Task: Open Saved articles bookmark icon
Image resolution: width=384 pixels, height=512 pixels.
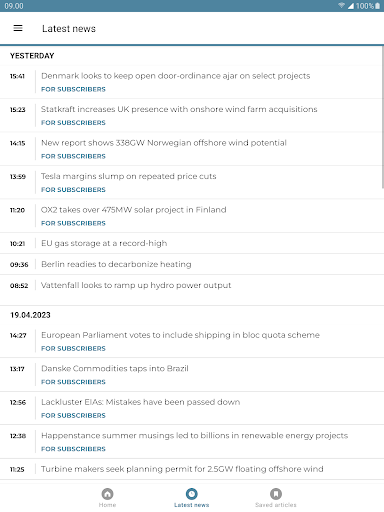Action: (x=276, y=494)
